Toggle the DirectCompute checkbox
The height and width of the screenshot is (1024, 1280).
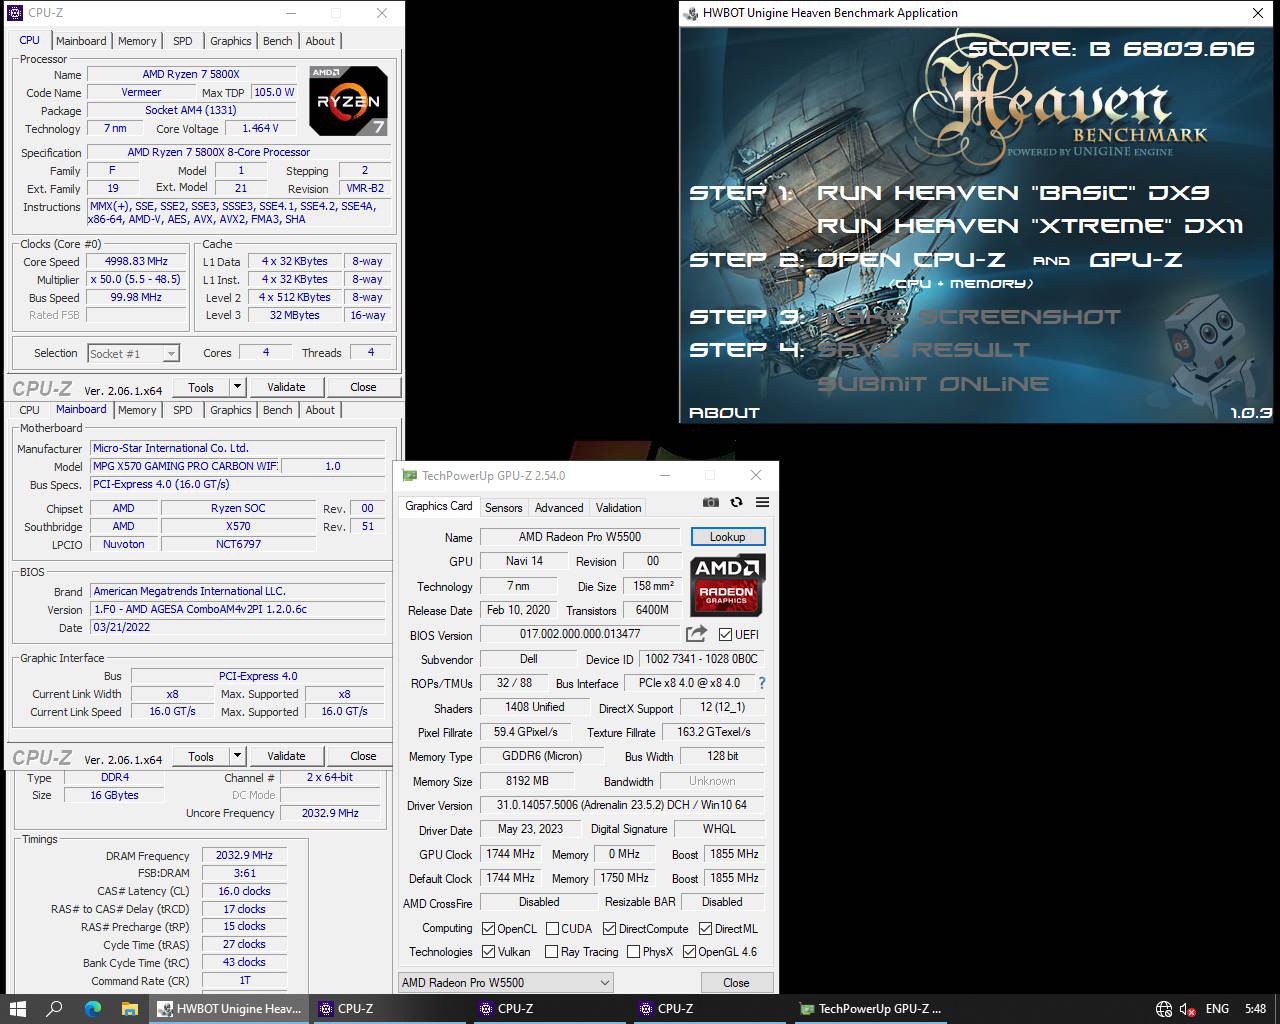[x=609, y=929]
